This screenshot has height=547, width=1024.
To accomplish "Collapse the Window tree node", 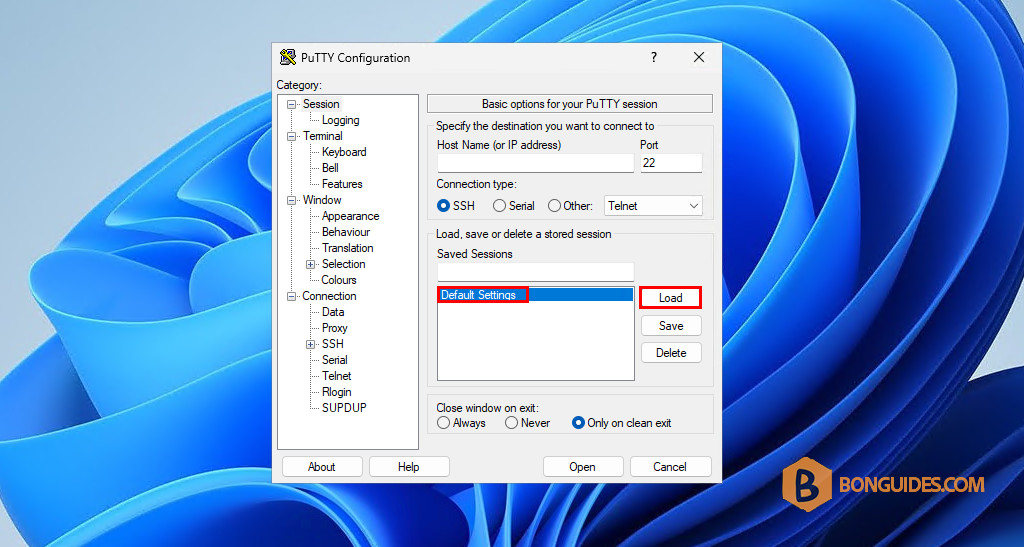I will pyautogui.click(x=291, y=200).
